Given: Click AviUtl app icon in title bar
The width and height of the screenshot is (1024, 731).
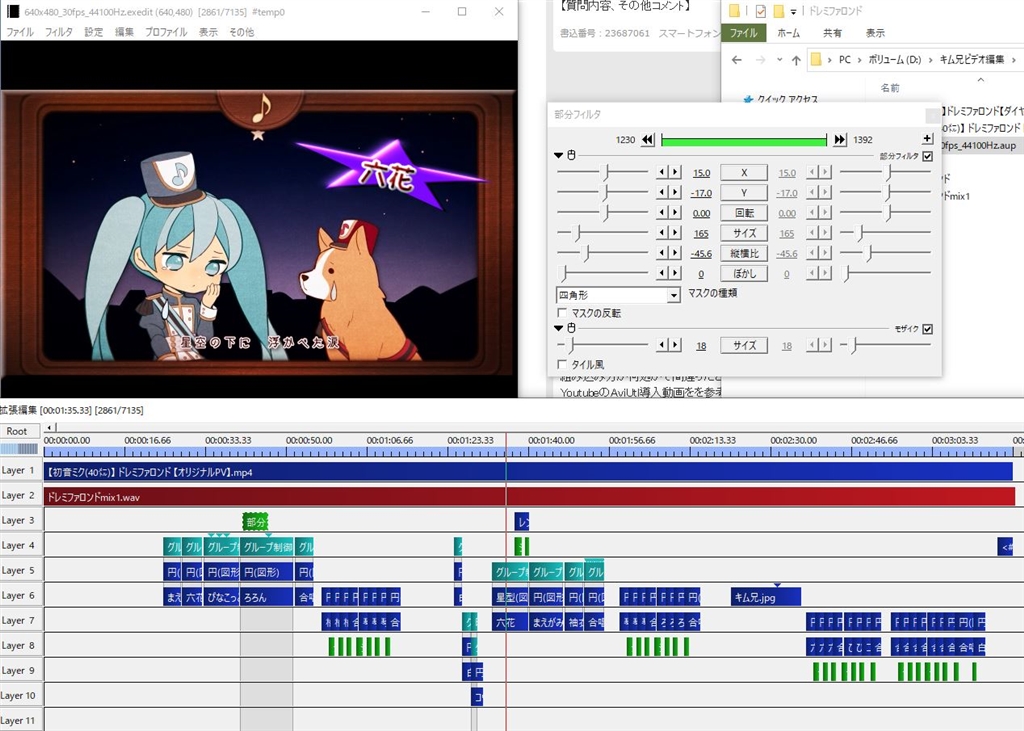Looking at the screenshot, I should [x=12, y=12].
